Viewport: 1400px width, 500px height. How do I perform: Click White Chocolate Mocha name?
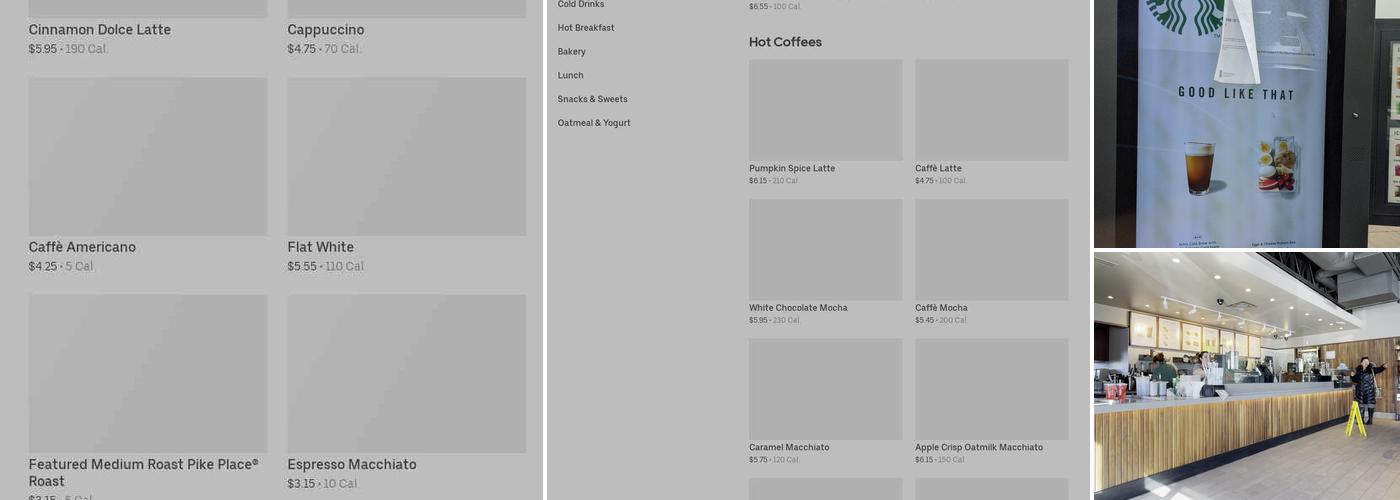(798, 308)
